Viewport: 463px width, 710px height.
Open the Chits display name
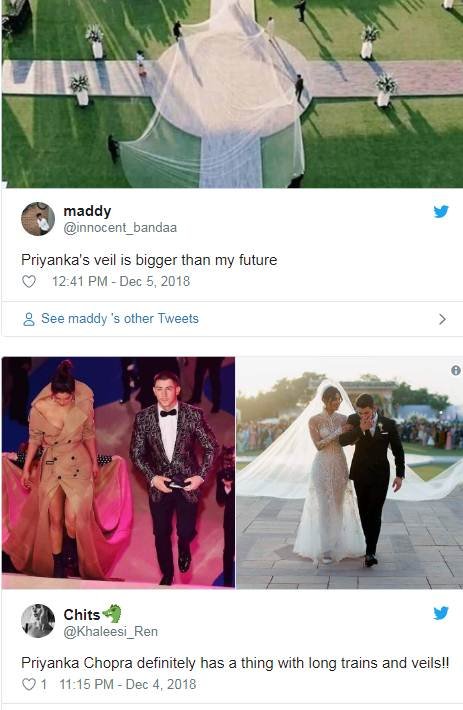[81, 614]
